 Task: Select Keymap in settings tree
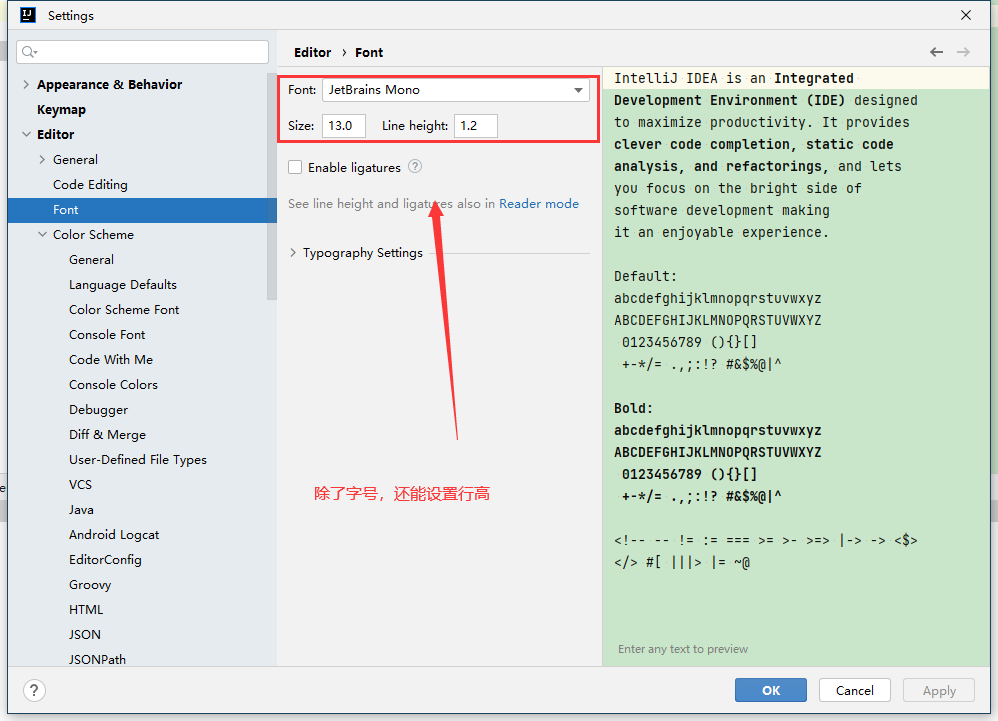pos(61,109)
